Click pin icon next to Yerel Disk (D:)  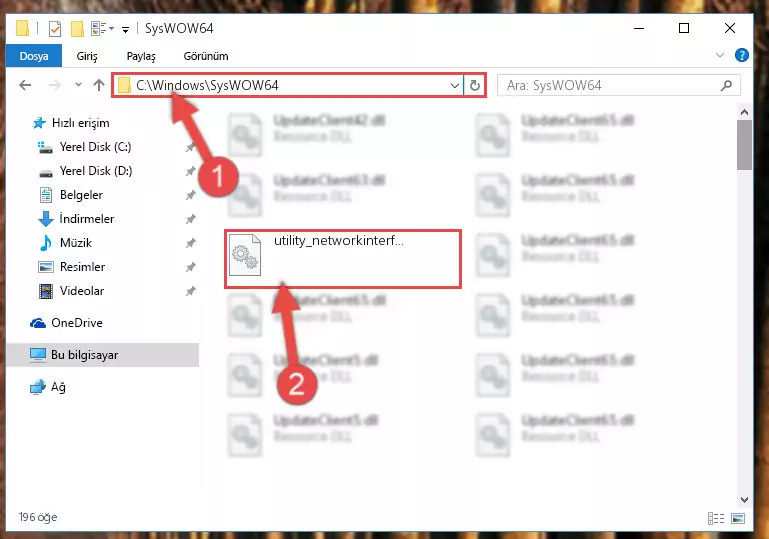pyautogui.click(x=190, y=171)
